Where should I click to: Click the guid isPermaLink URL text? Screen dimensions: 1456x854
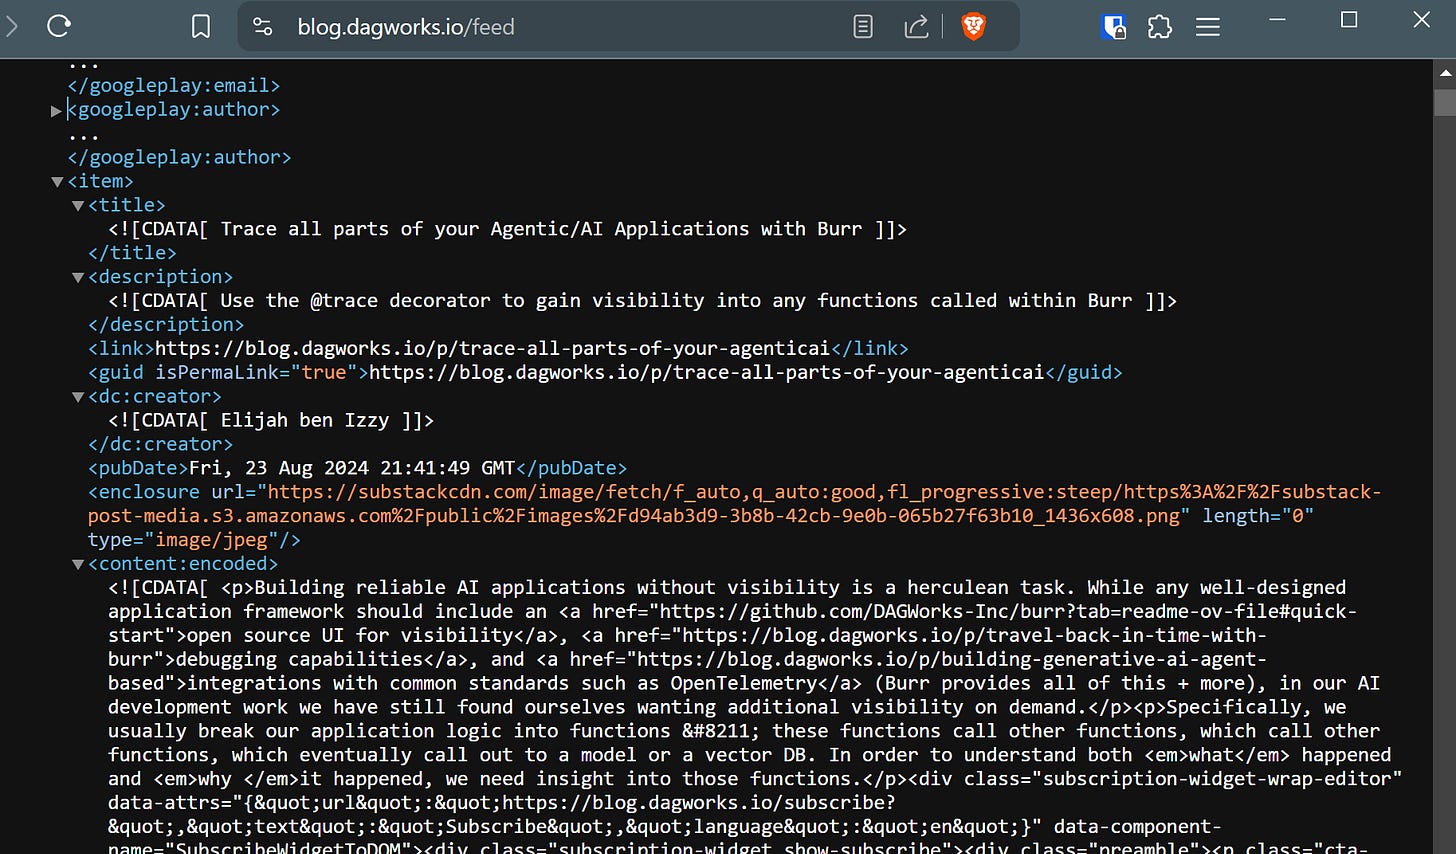point(707,372)
